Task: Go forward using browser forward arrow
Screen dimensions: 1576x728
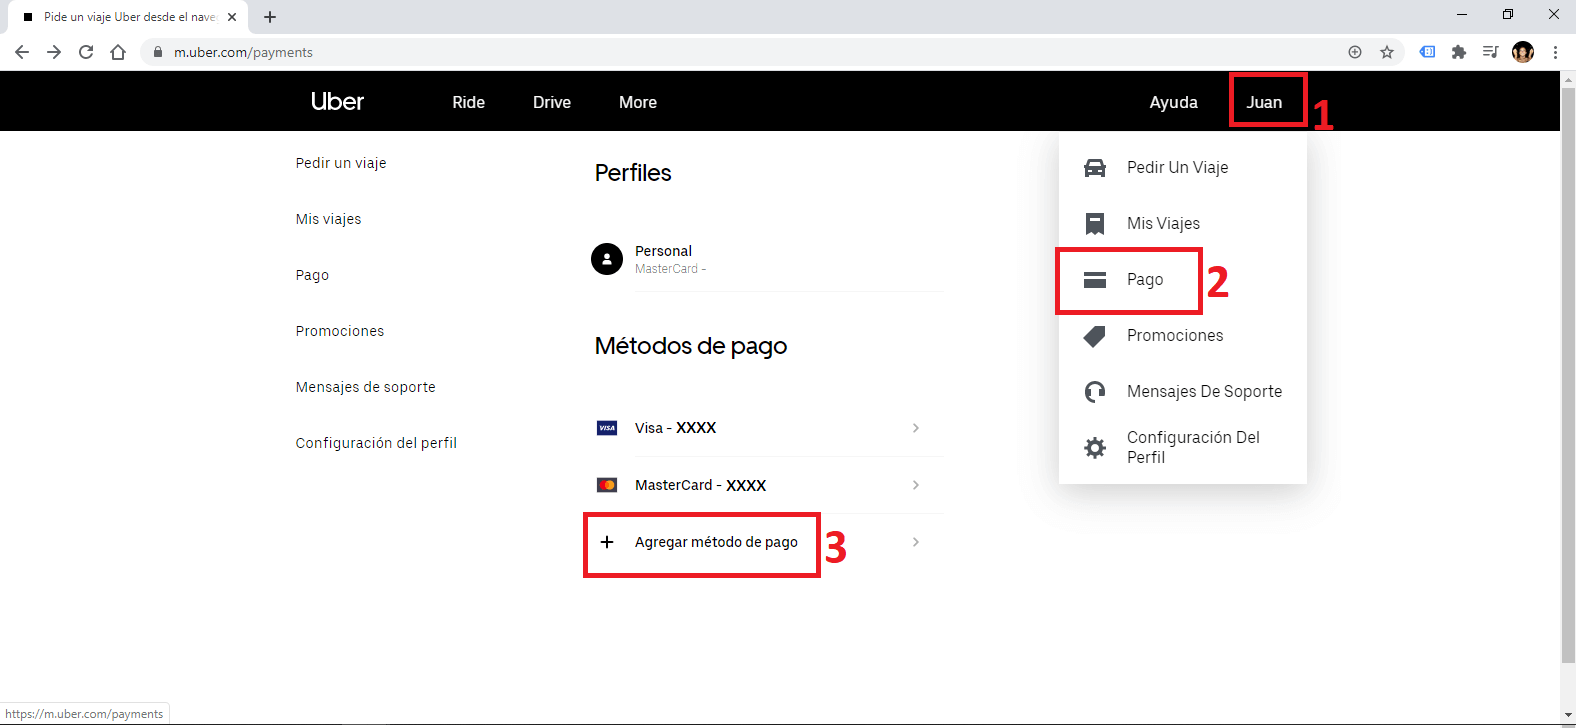Action: tap(54, 52)
